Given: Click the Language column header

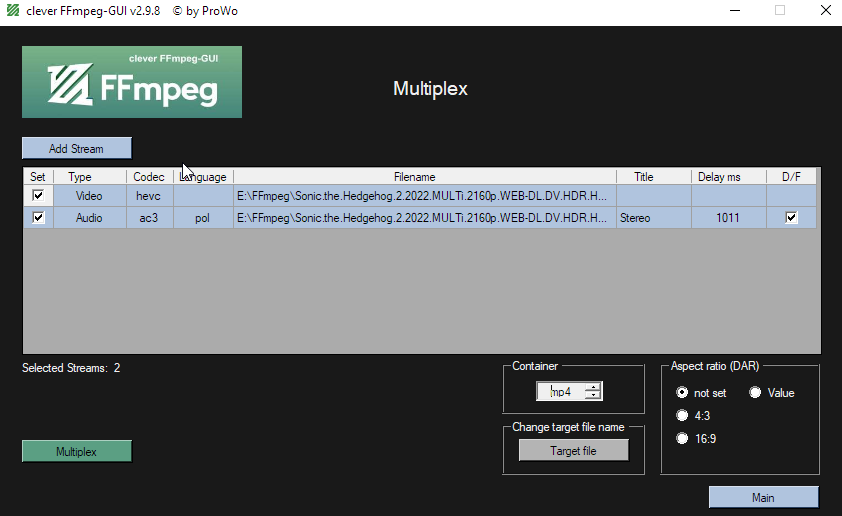Looking at the screenshot, I should pyautogui.click(x=203, y=177).
